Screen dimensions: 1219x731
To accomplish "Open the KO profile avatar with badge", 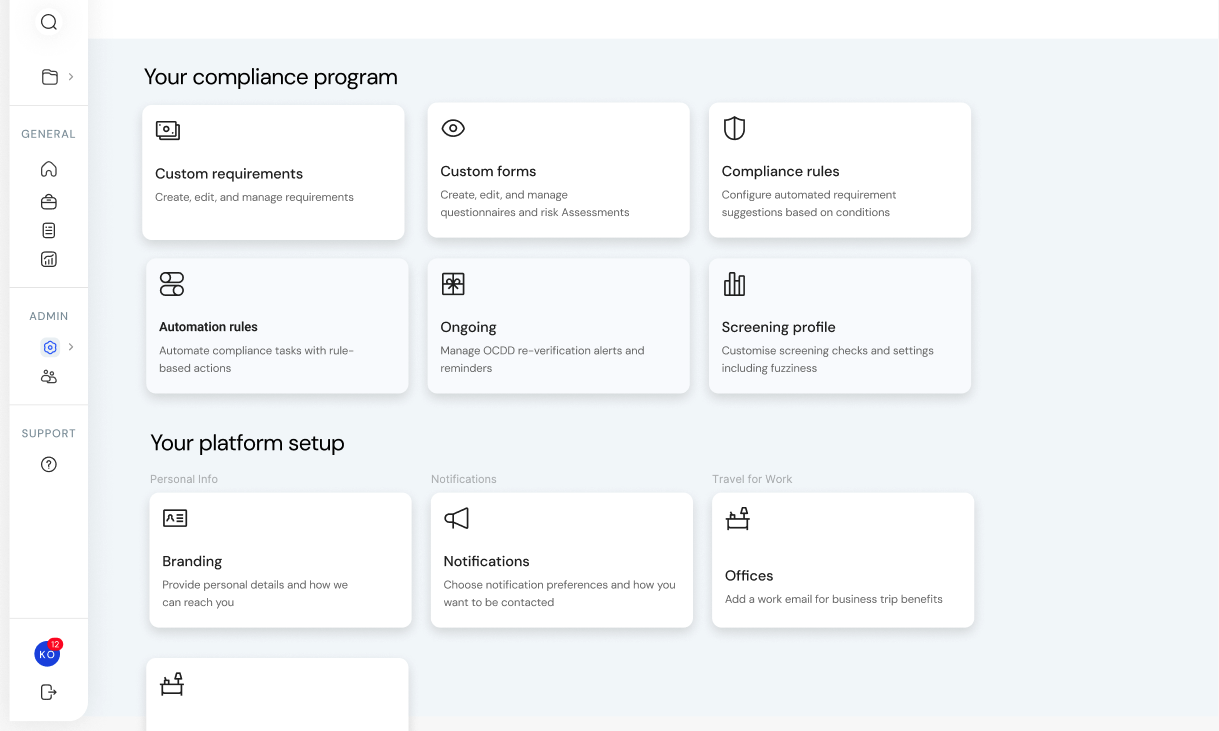I will 47,653.
